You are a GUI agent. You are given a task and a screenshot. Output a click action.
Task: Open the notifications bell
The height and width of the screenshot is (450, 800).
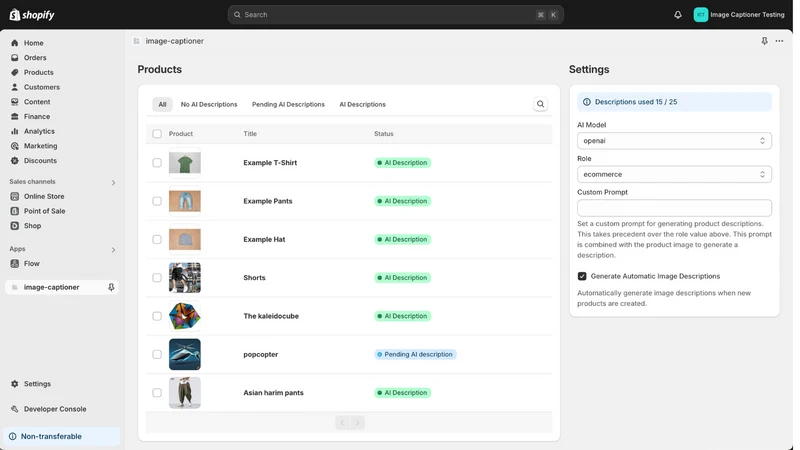click(678, 15)
